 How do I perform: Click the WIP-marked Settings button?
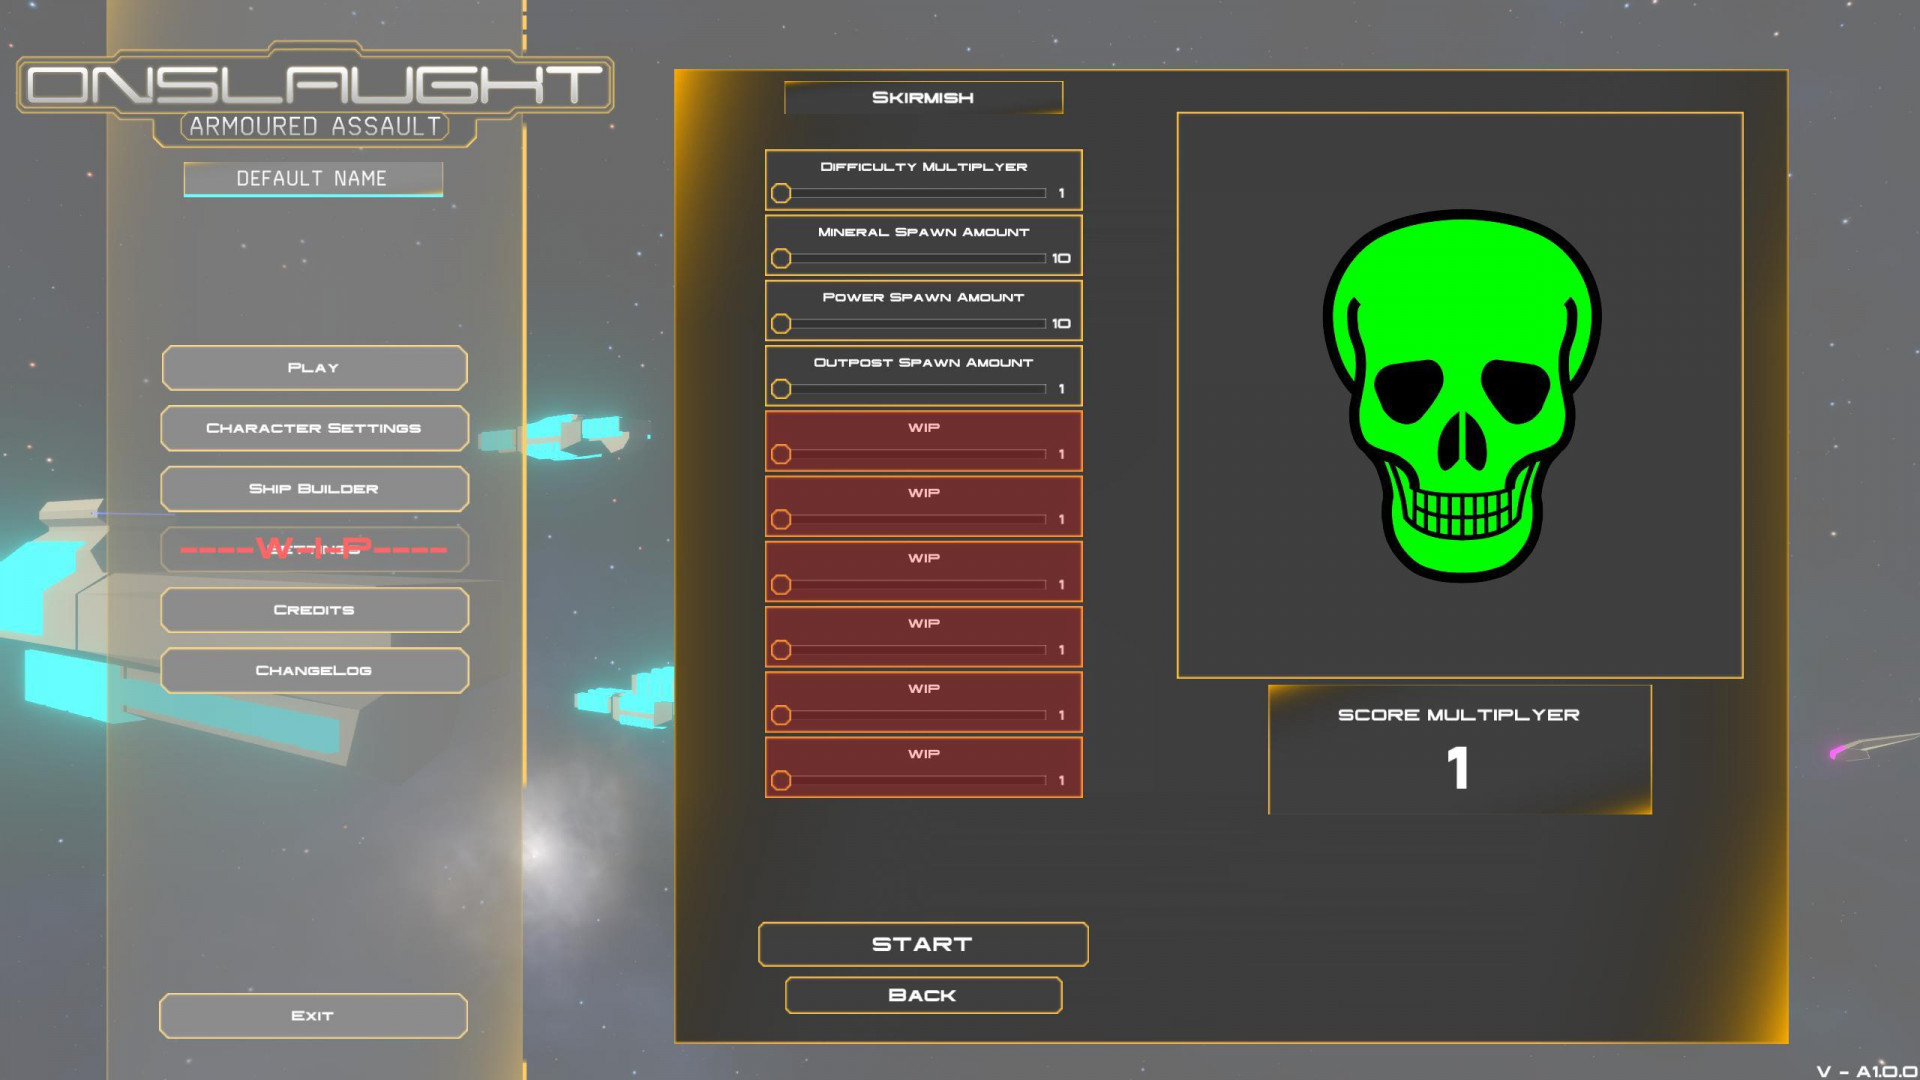click(x=314, y=549)
